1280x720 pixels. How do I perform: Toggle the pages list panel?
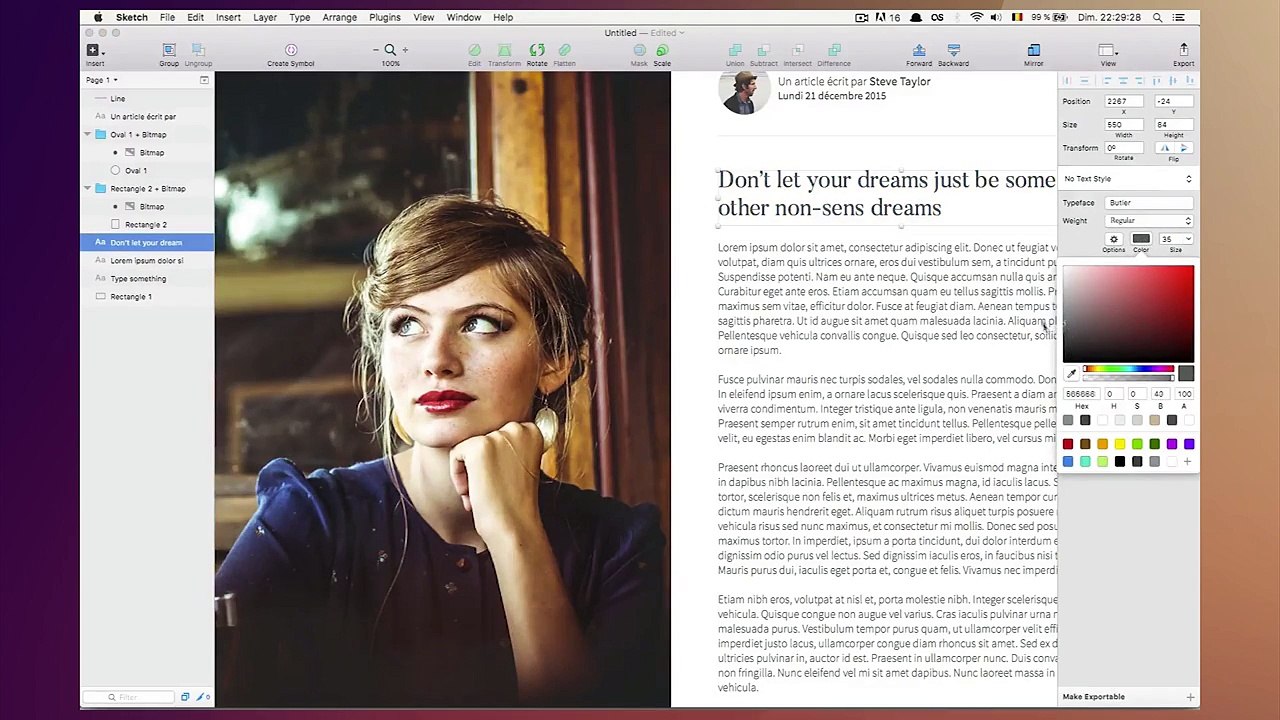pos(204,80)
